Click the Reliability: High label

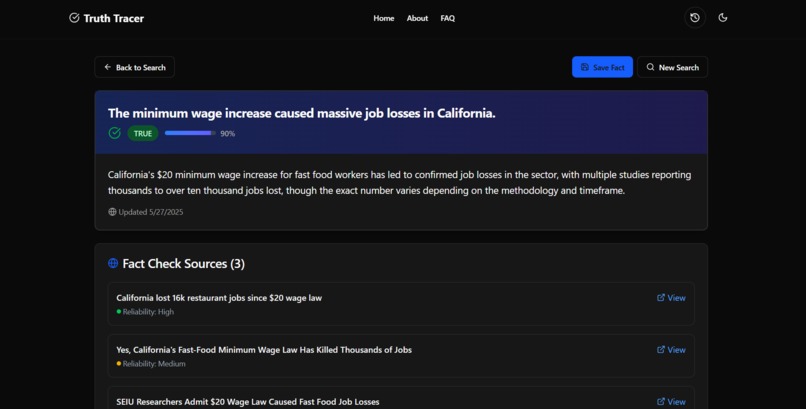pyautogui.click(x=148, y=311)
